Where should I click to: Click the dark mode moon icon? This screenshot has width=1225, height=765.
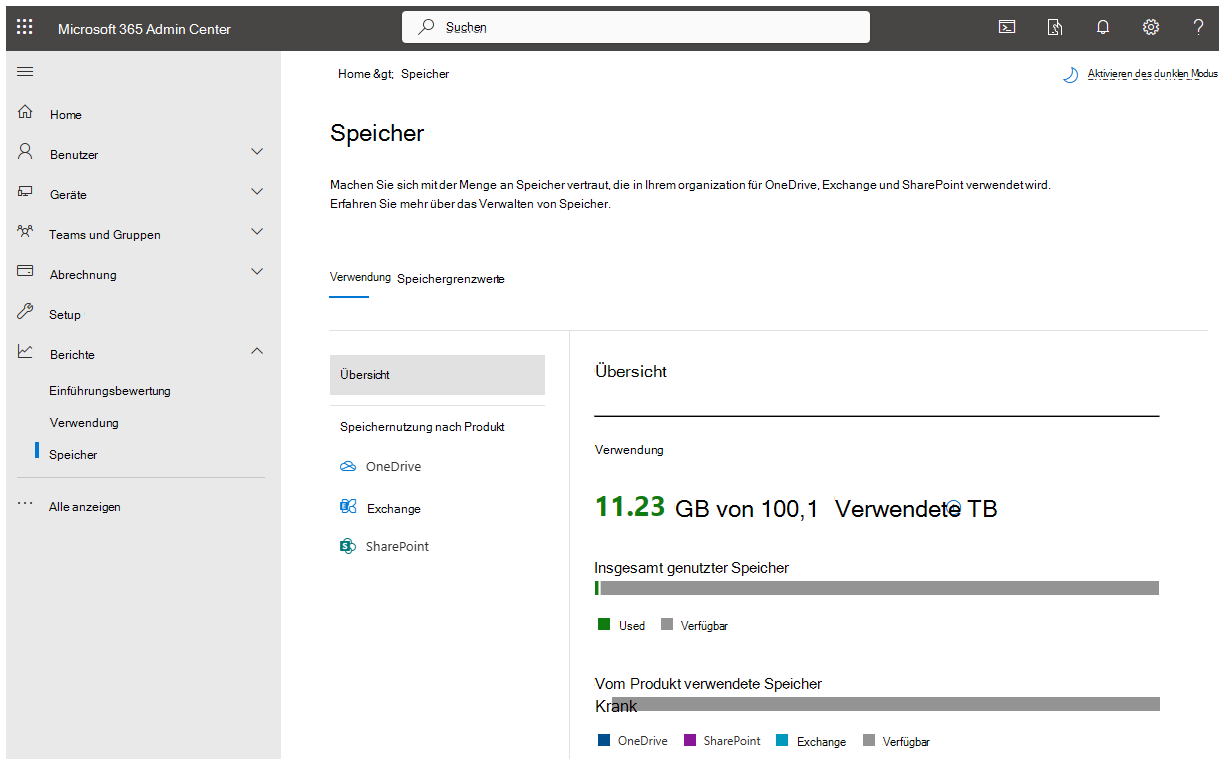click(1071, 75)
